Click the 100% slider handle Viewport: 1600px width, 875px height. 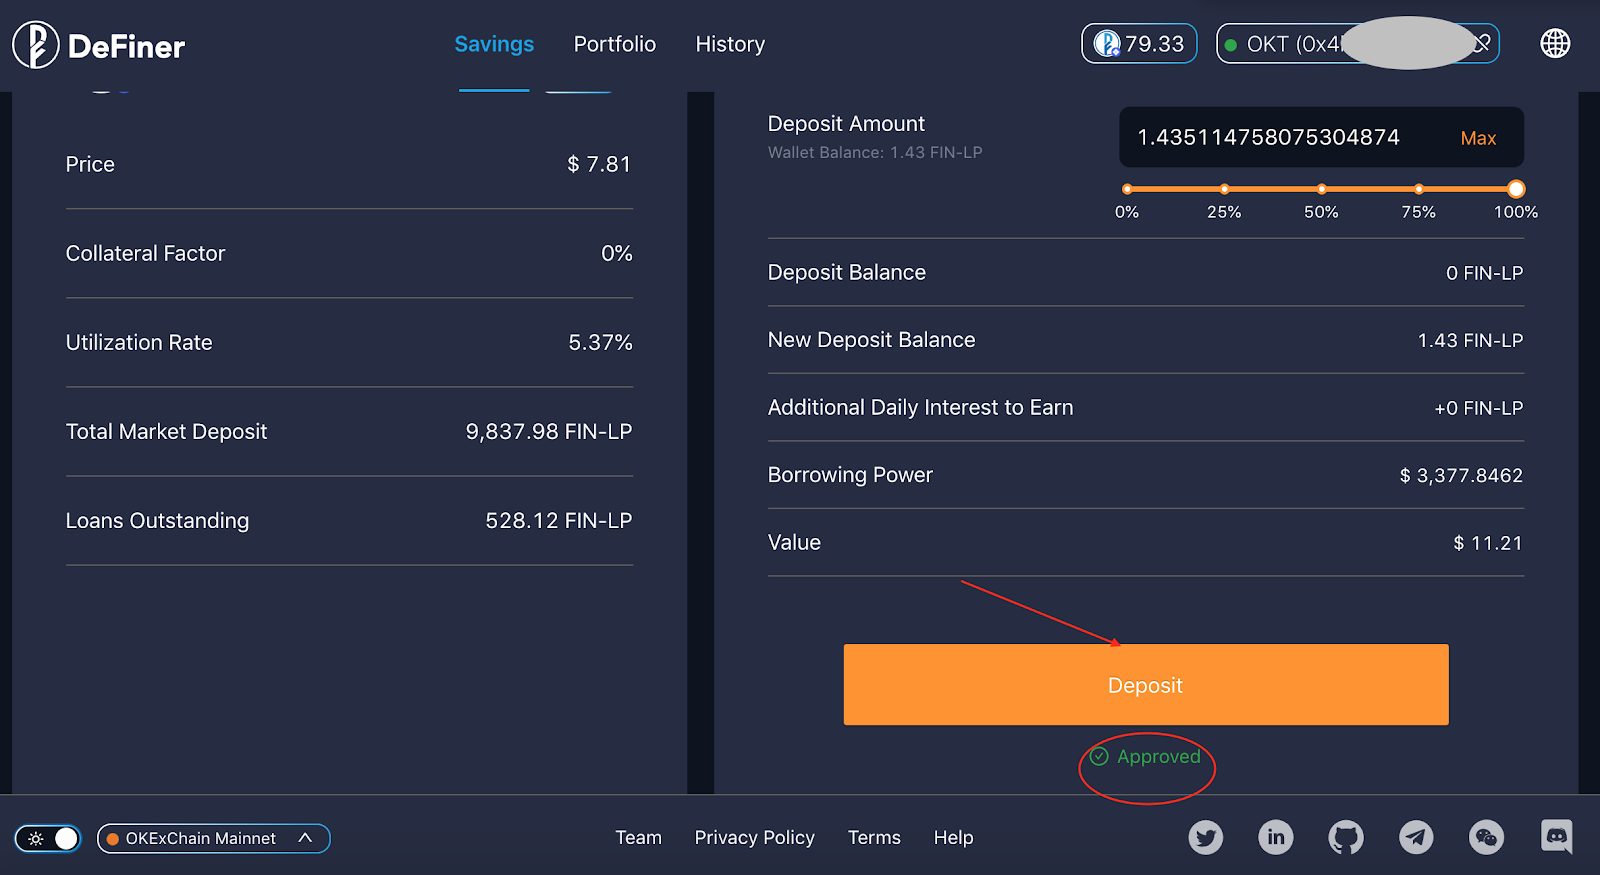(1516, 189)
